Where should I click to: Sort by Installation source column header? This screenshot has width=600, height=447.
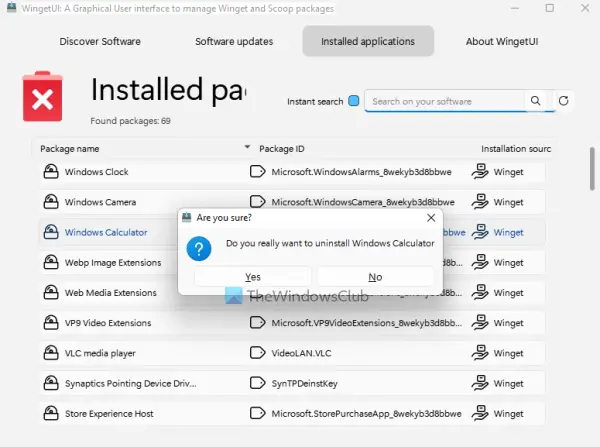(x=516, y=149)
